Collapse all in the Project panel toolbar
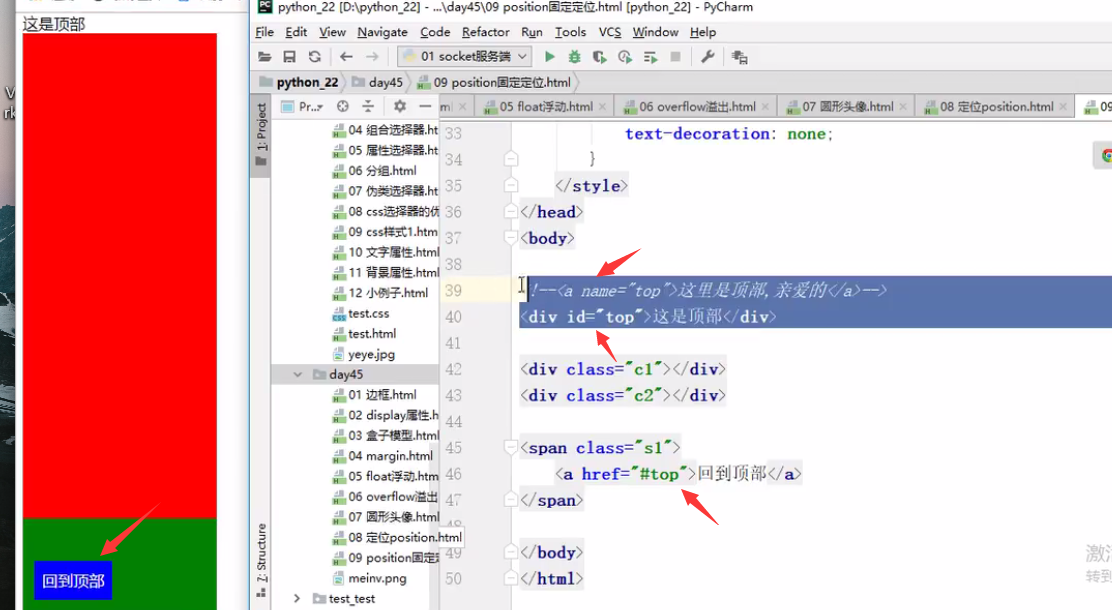Viewport: 1112px width, 610px height. click(368, 106)
